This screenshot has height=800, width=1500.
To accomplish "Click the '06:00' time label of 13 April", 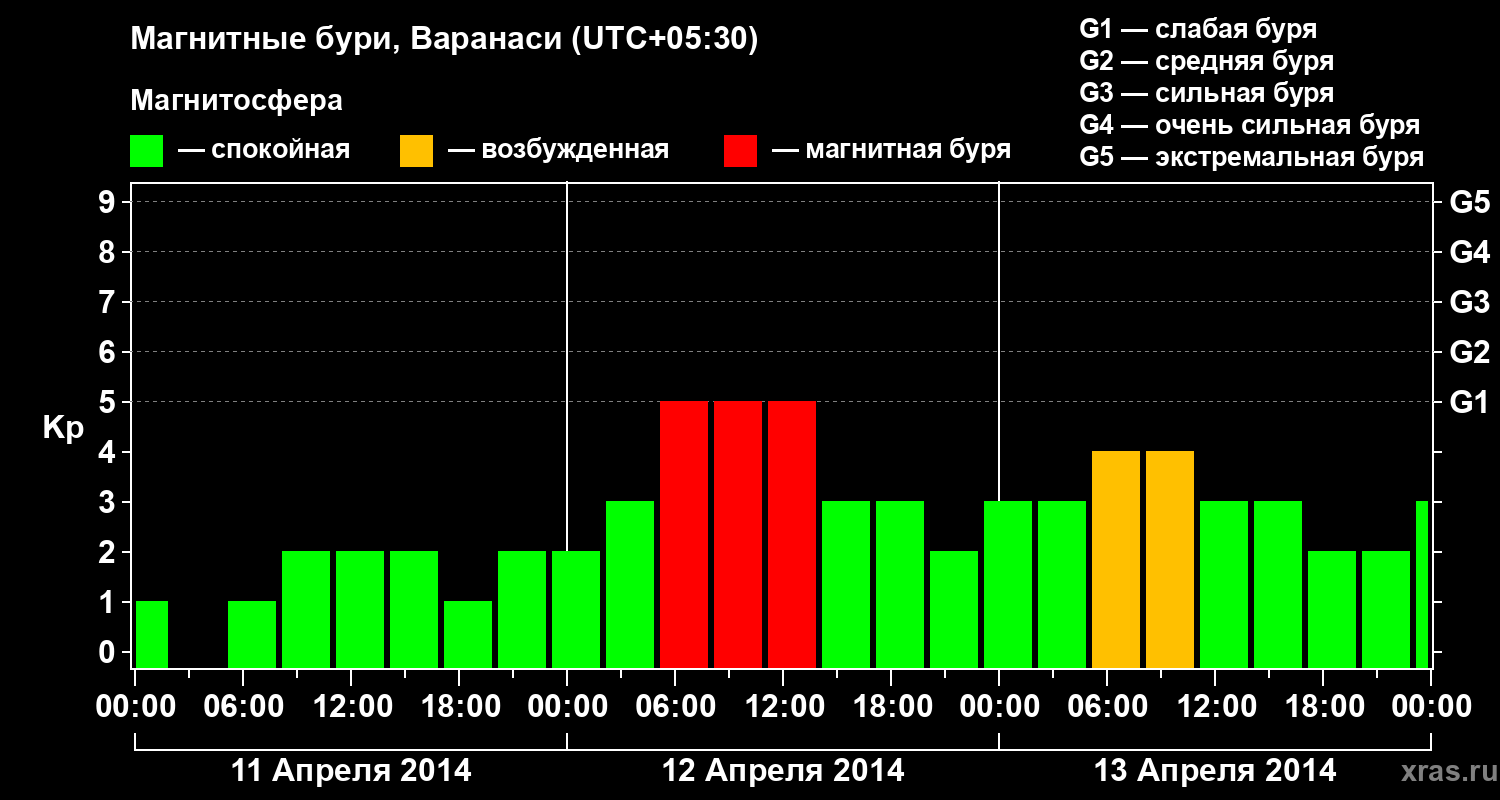I will pos(1107,707).
